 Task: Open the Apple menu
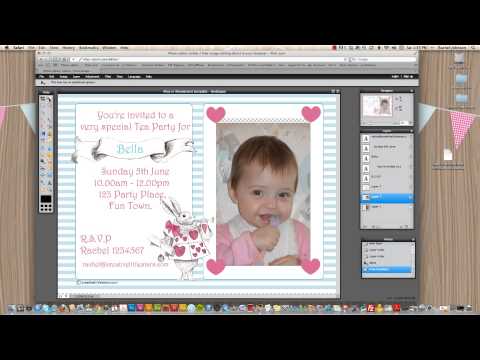pyautogui.click(x=6, y=48)
